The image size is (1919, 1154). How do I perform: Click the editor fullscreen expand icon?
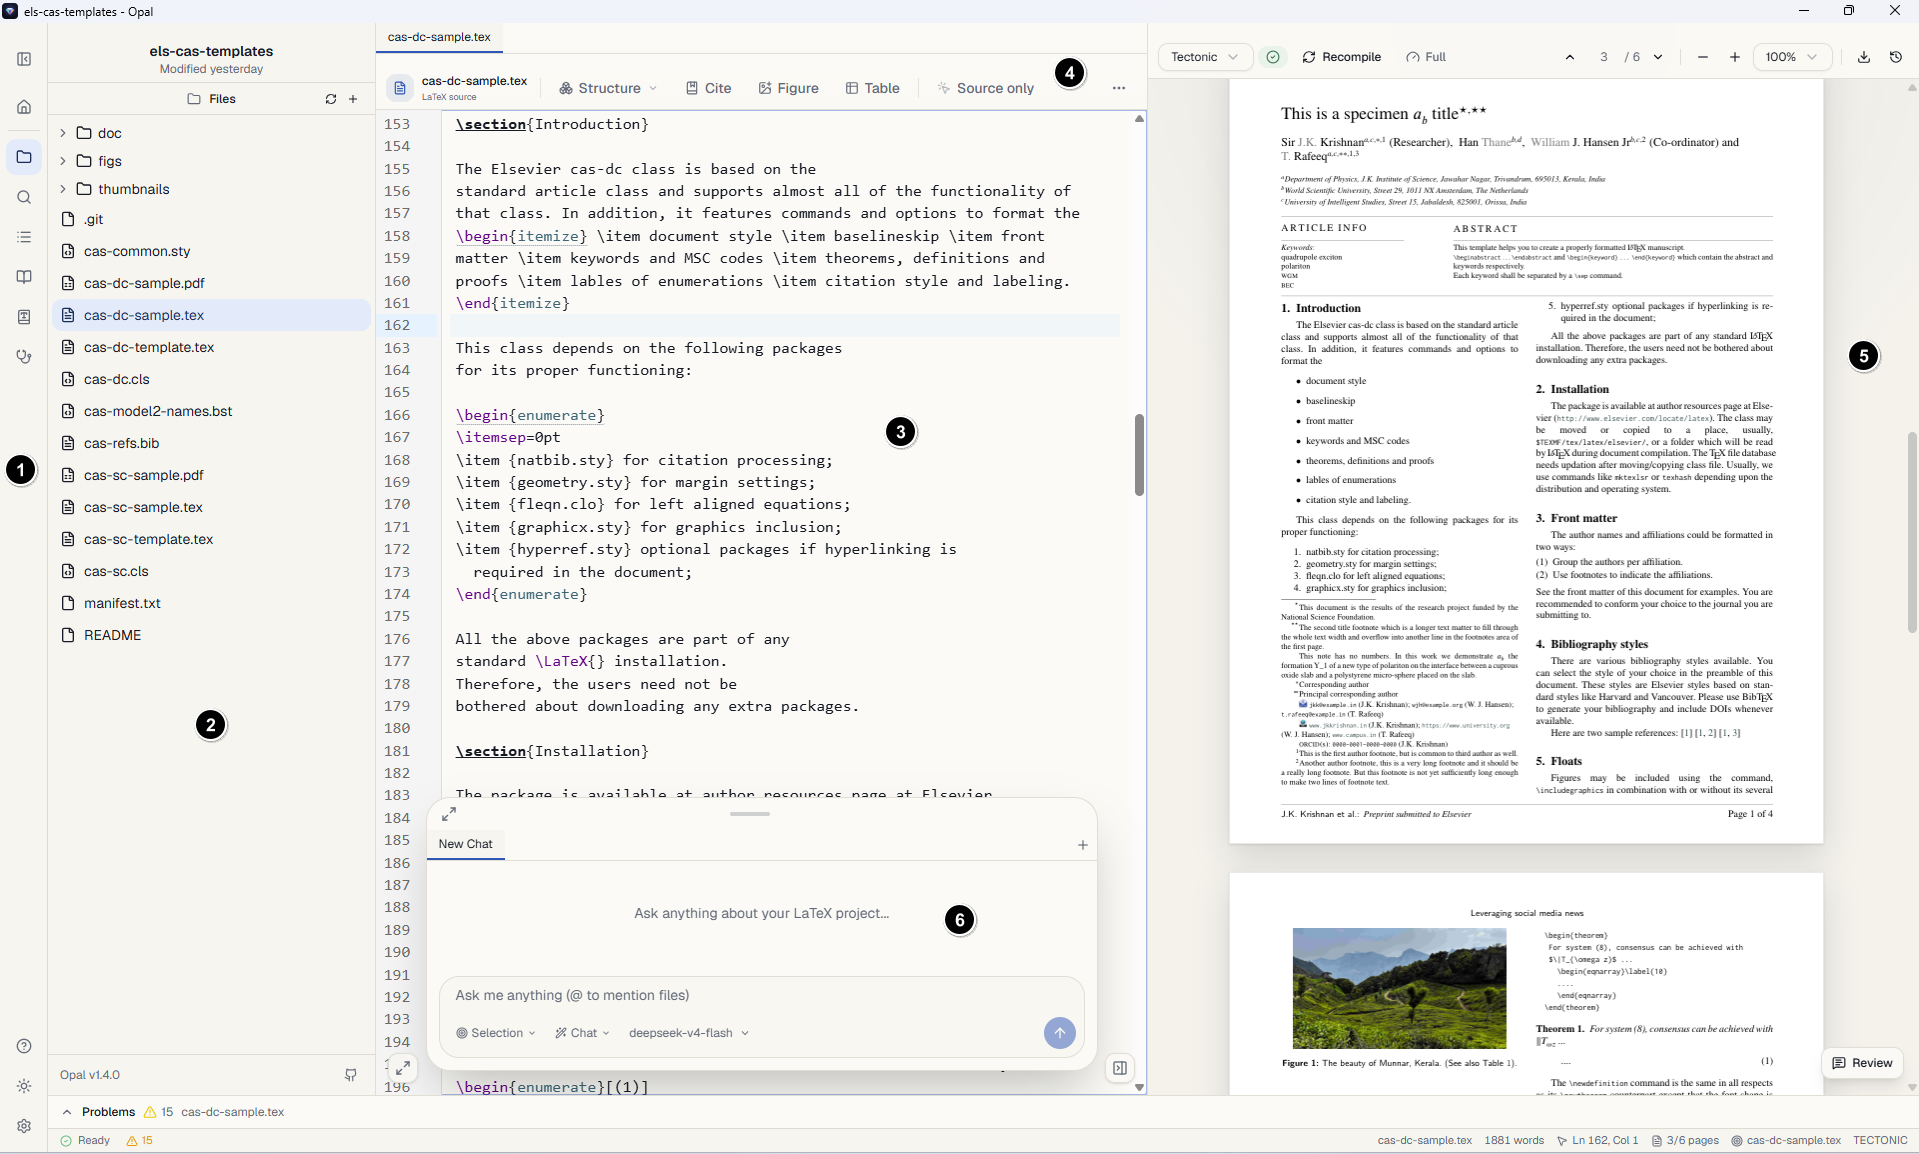point(402,1068)
